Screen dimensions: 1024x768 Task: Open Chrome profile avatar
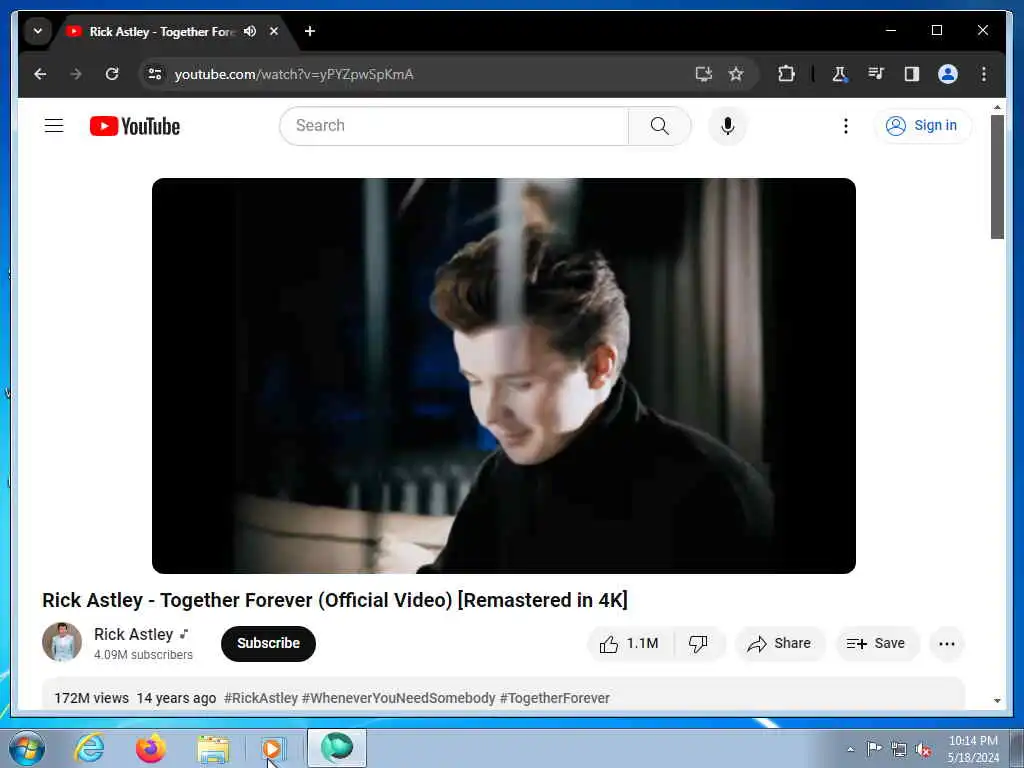coord(948,74)
